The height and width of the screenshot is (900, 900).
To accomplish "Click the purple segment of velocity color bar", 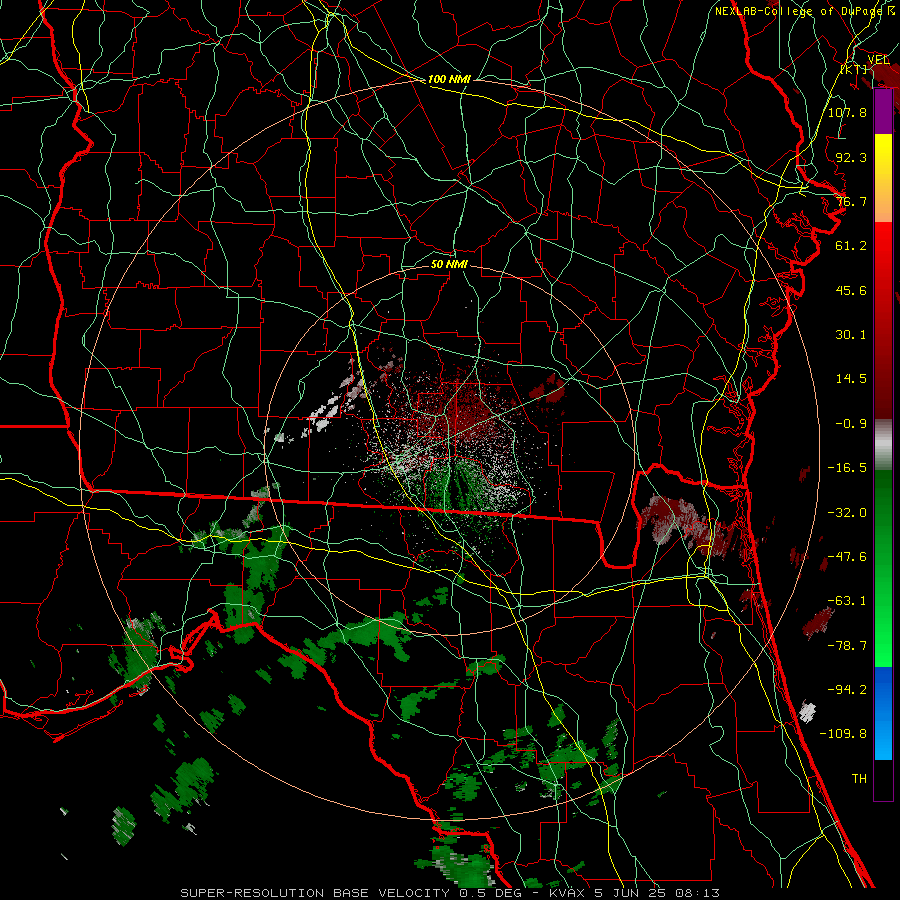I will click(x=883, y=112).
